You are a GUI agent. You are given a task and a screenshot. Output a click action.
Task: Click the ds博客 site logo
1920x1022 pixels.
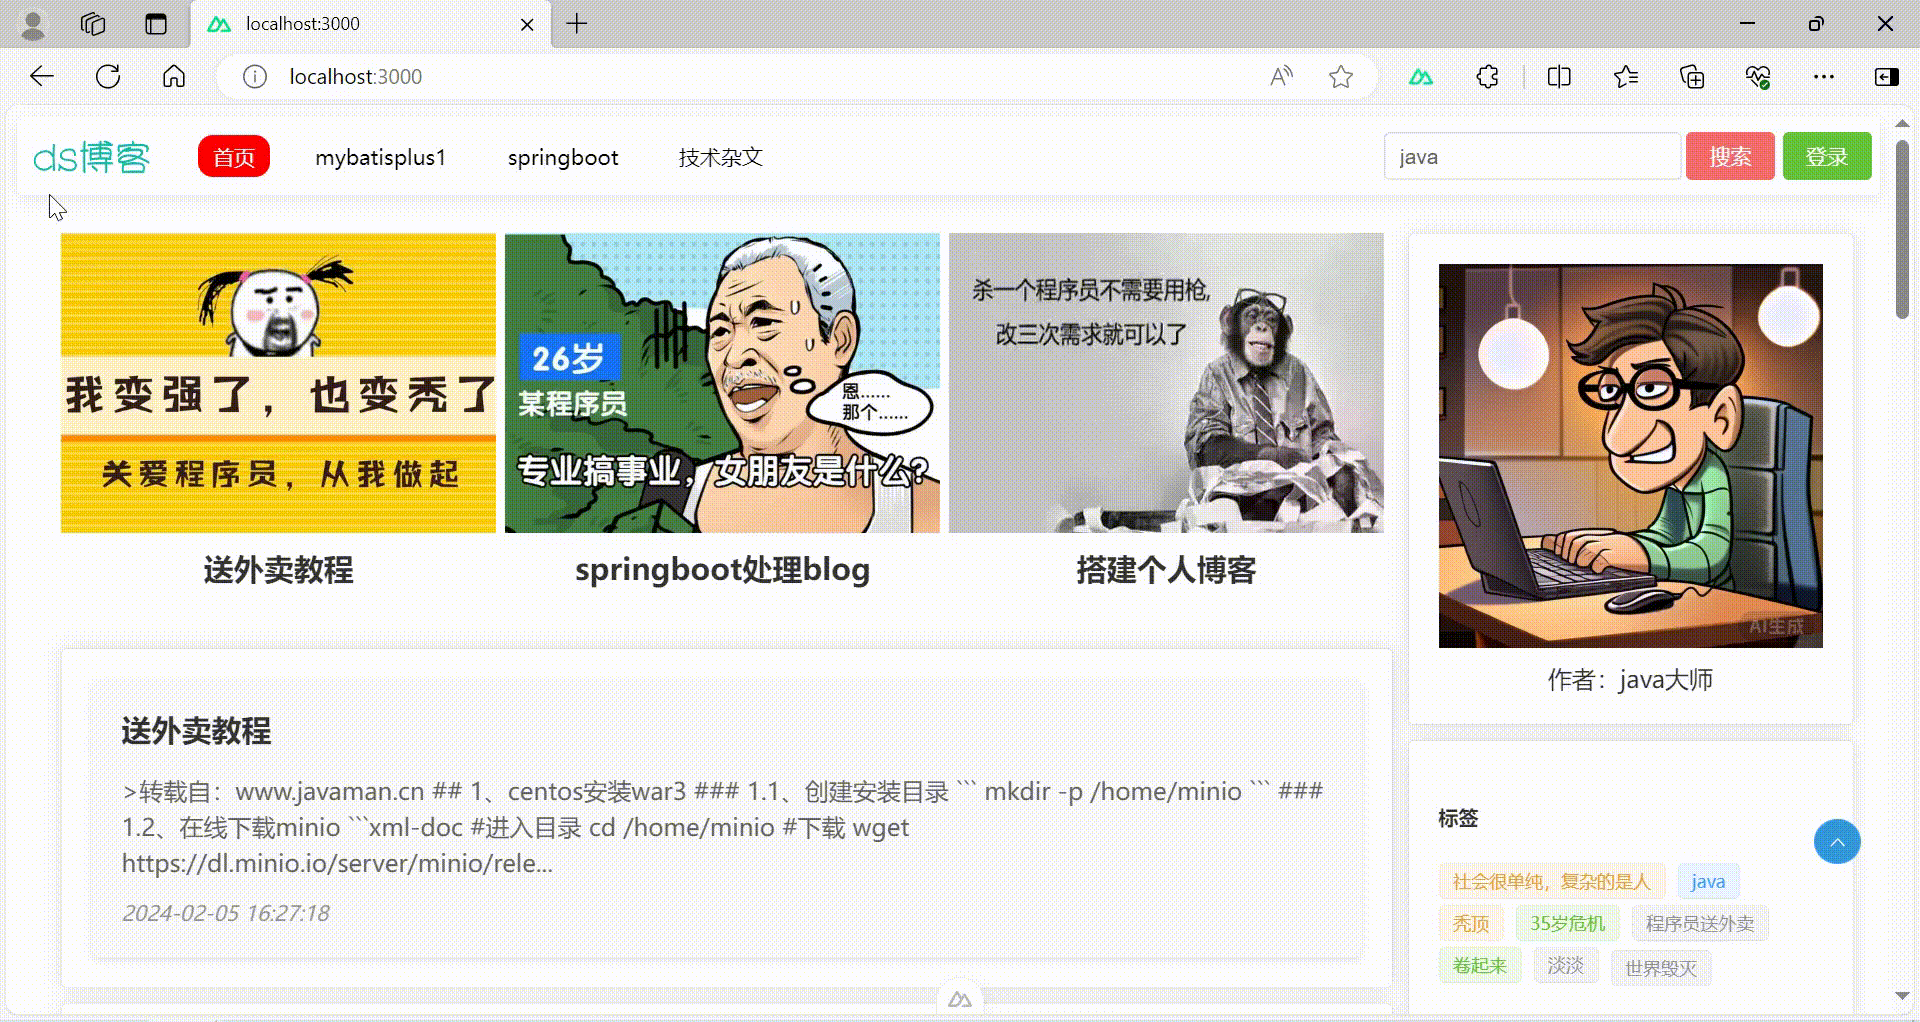pyautogui.click(x=91, y=156)
